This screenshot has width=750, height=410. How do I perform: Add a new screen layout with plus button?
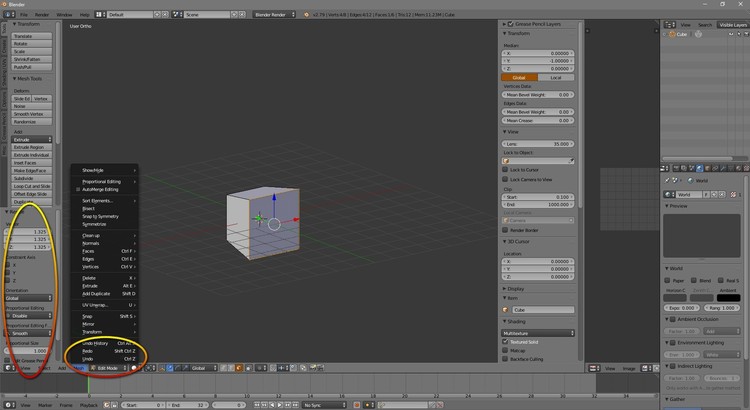pos(157,14)
